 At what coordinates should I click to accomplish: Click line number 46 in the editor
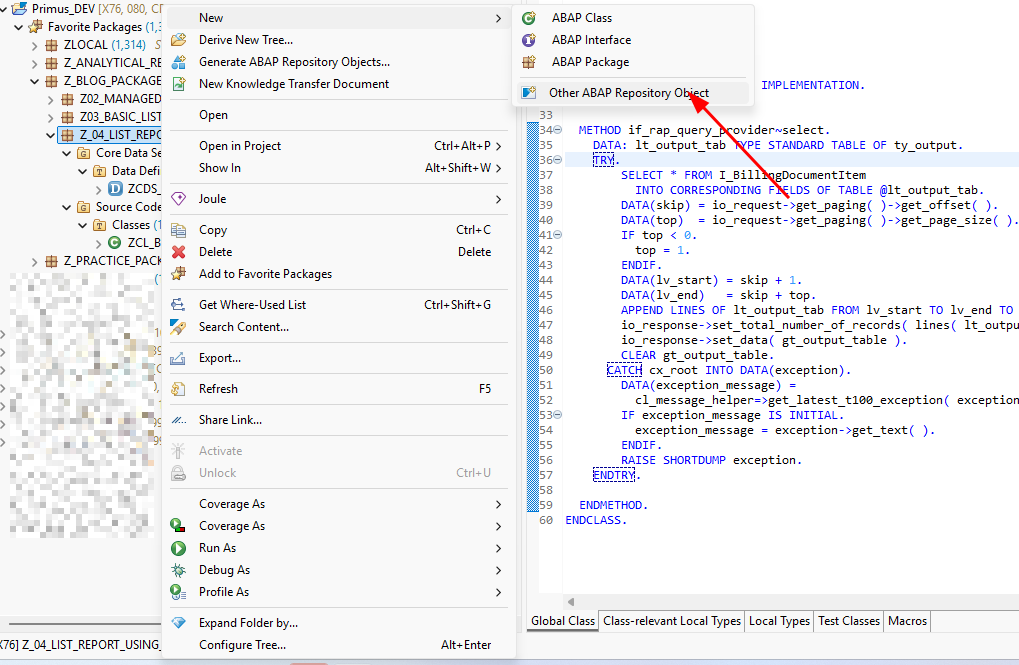(x=546, y=310)
